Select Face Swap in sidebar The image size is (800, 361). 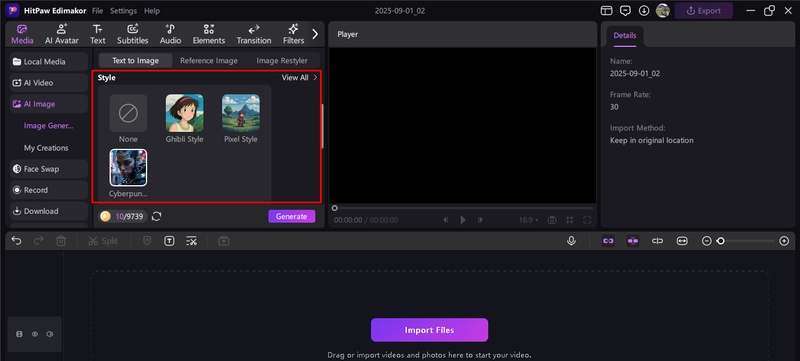(49, 169)
